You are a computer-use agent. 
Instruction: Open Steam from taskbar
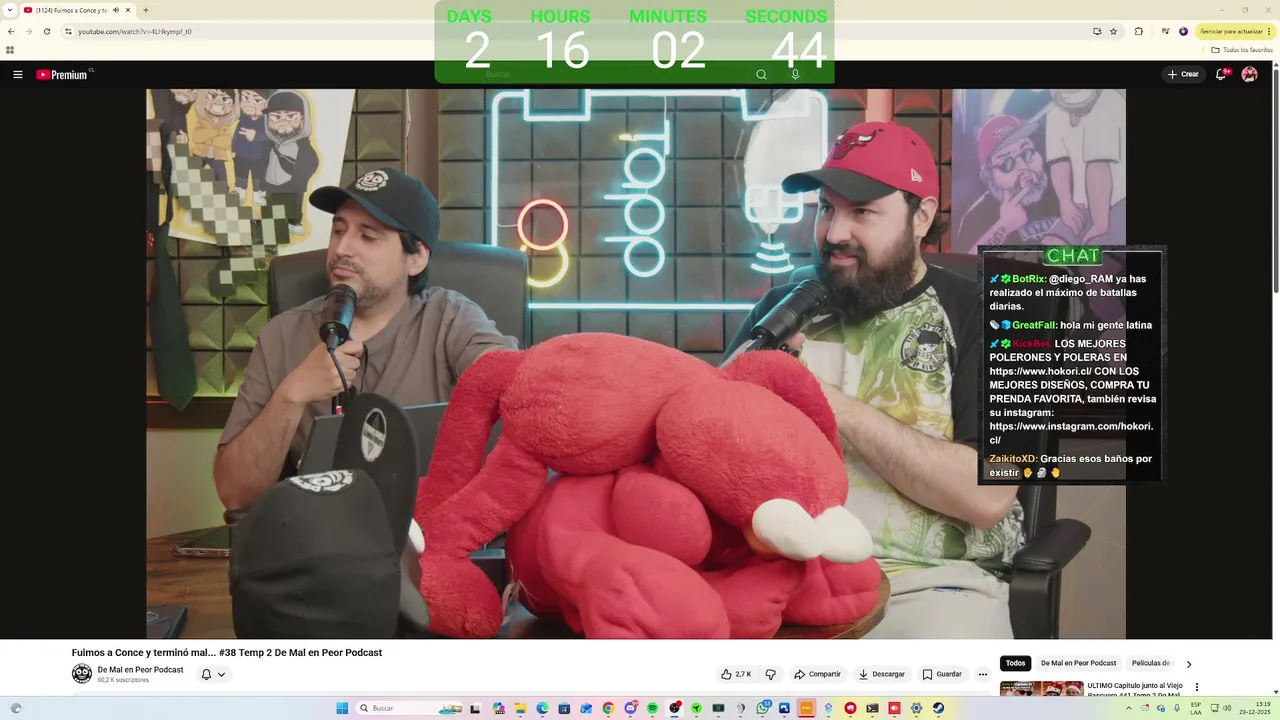point(939,708)
